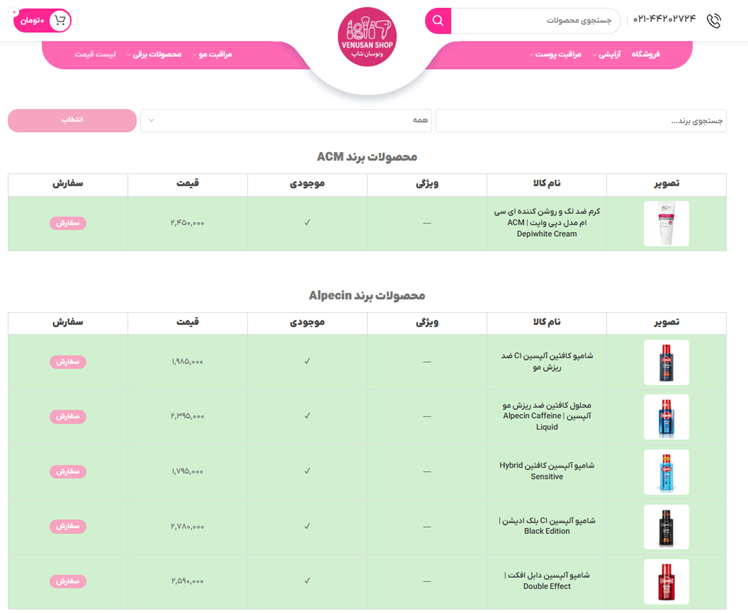The image size is (748, 613).
Task: Click the Alpecin Black Edition product name link
Action: 547,526
